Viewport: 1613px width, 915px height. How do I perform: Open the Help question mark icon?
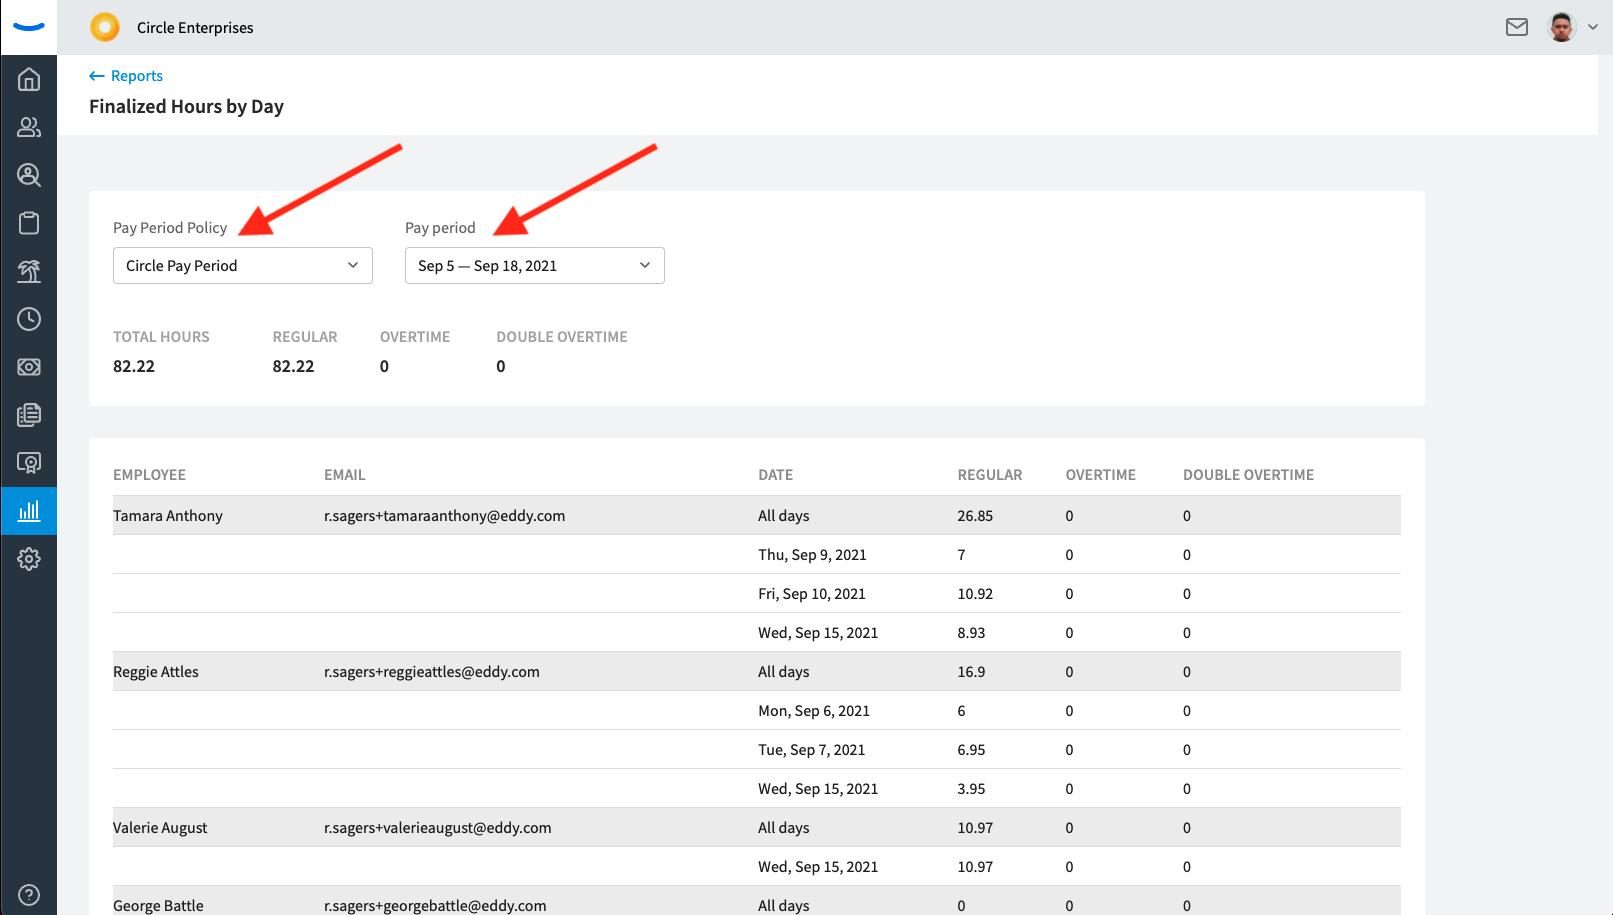29,895
